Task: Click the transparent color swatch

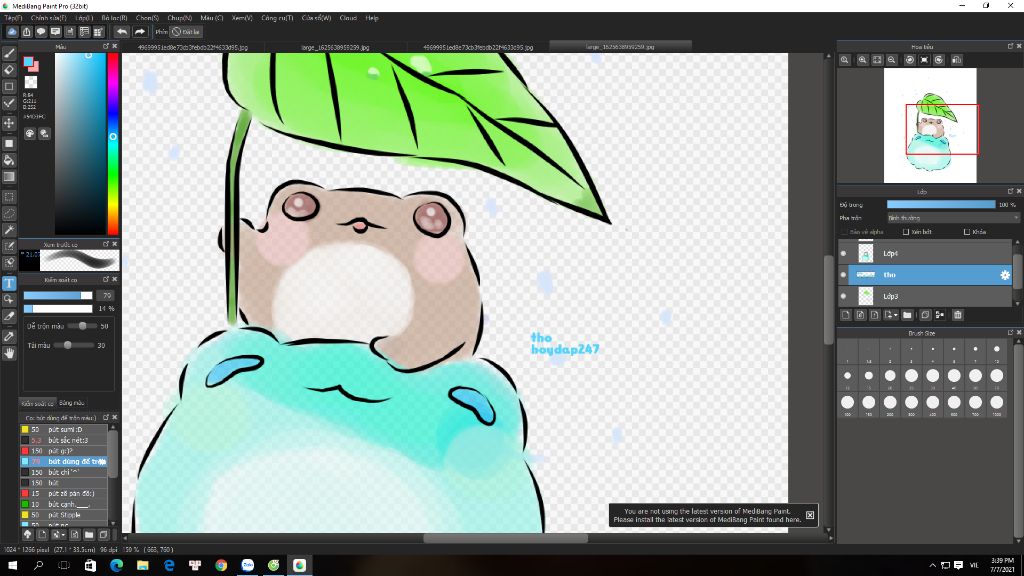Action: [31, 82]
